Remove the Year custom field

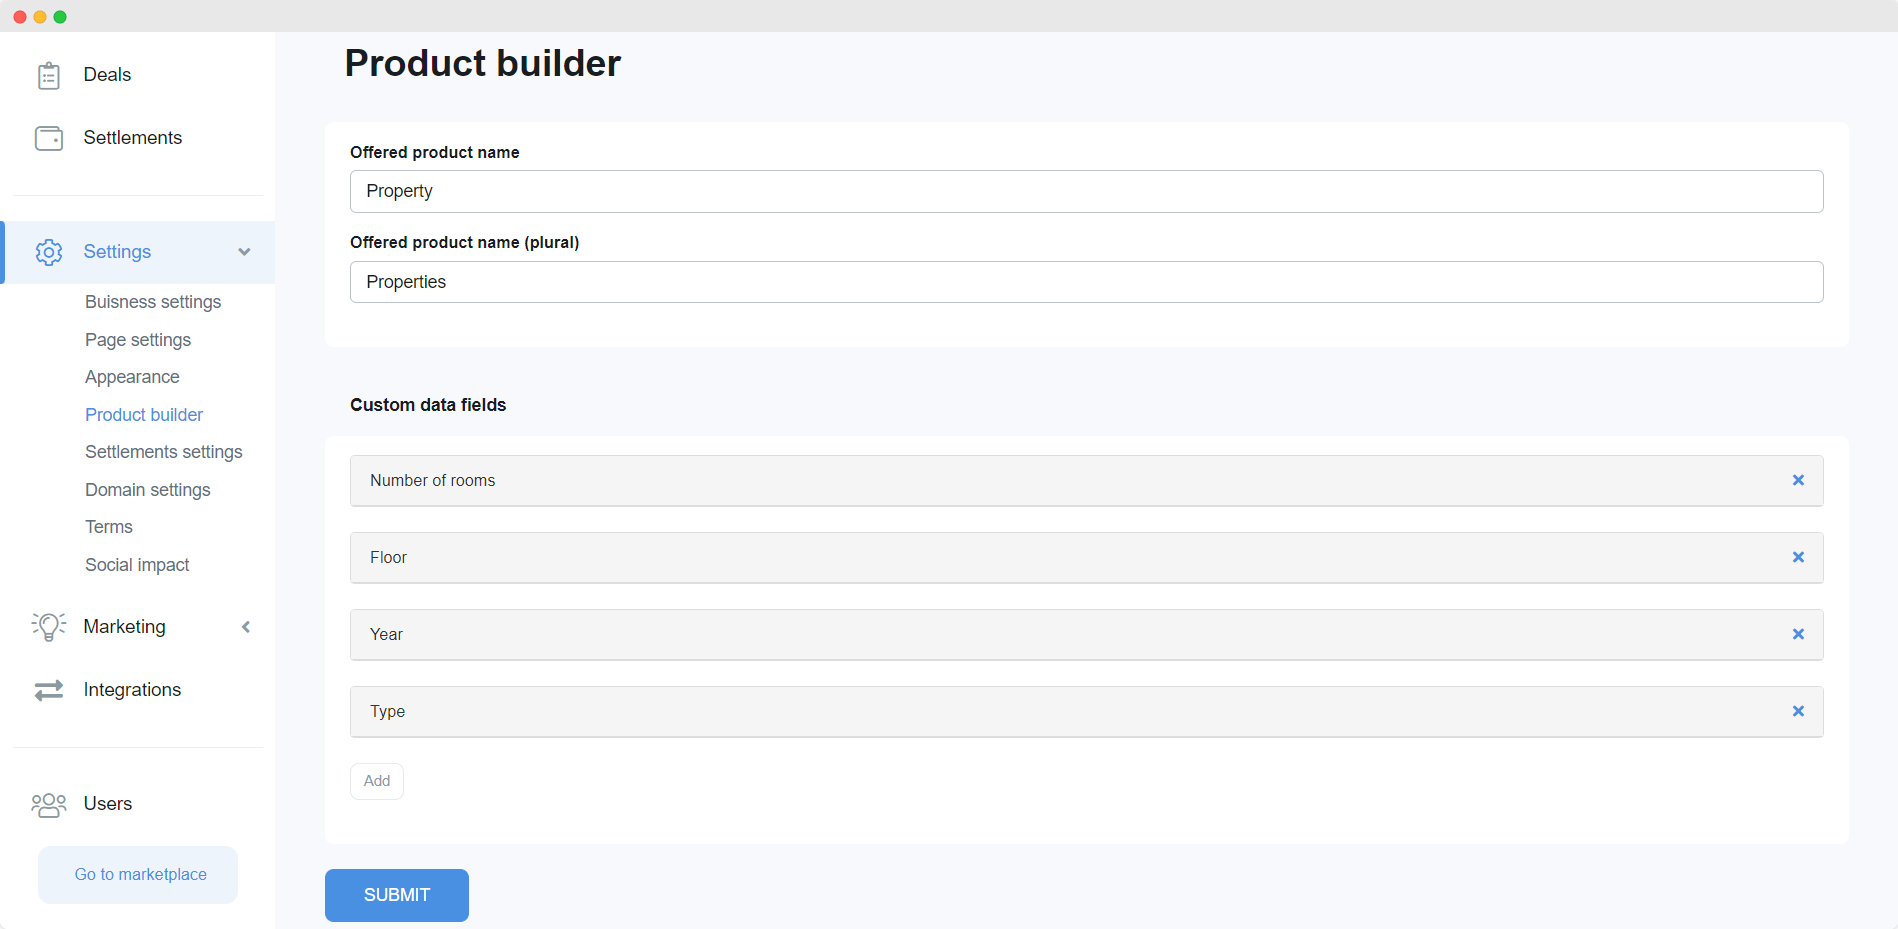pos(1798,634)
